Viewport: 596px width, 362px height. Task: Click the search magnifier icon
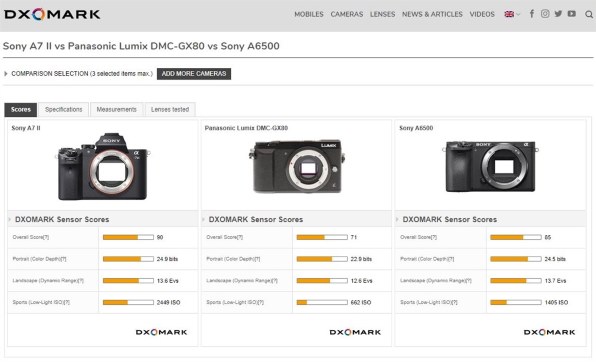589,14
